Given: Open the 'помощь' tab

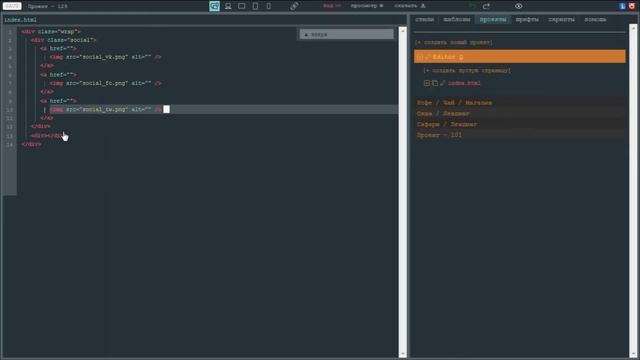Looking at the screenshot, I should 595,20.
